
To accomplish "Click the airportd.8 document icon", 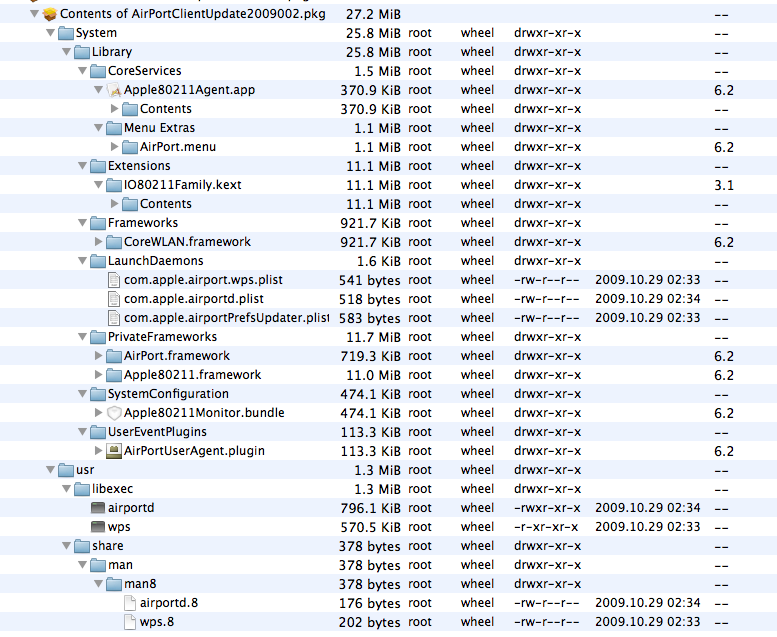I will point(130,603).
